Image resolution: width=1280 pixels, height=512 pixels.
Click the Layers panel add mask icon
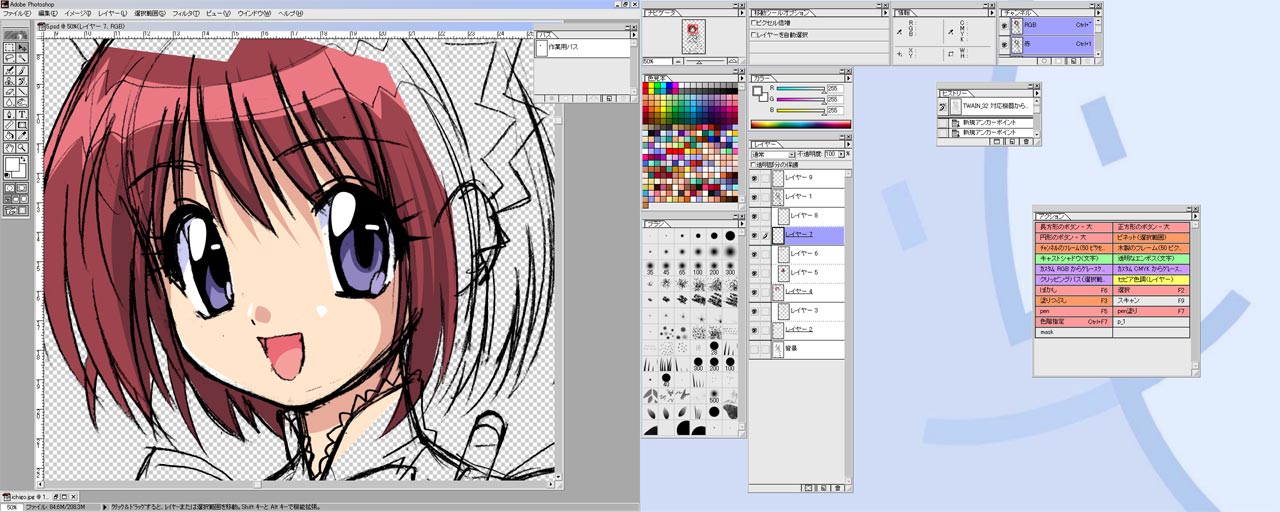[x=808, y=488]
